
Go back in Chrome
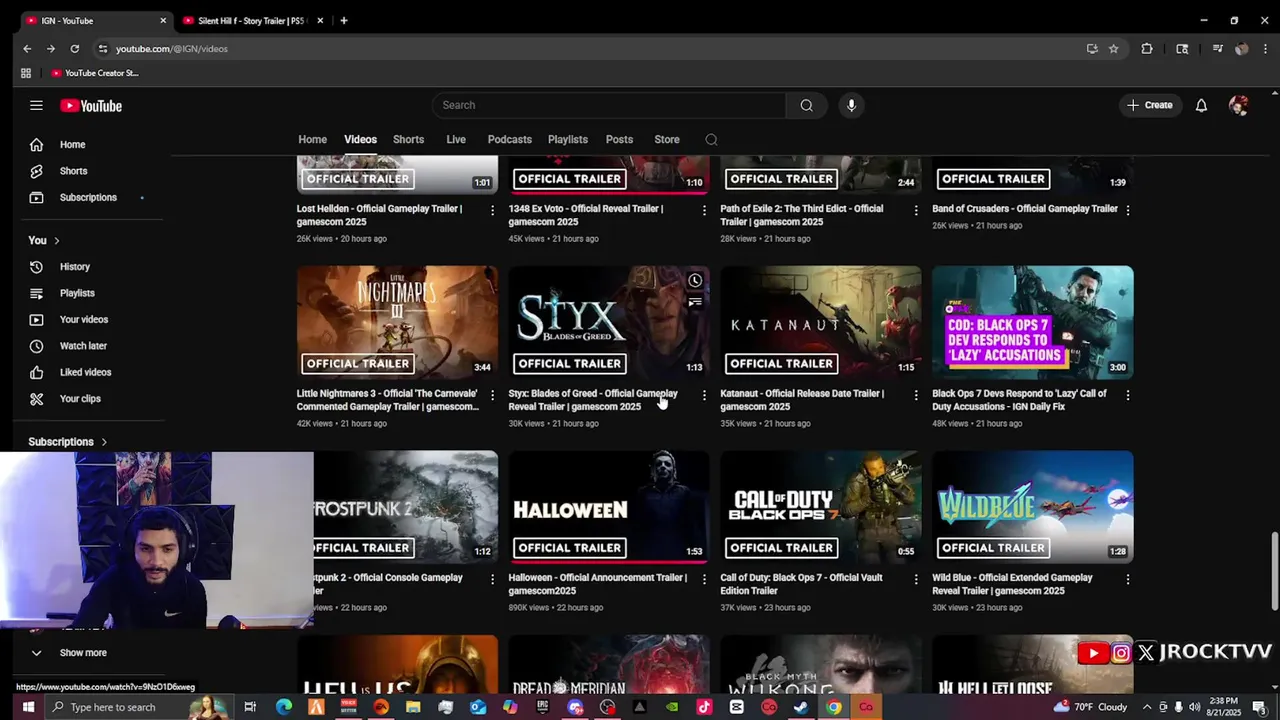[x=27, y=48]
